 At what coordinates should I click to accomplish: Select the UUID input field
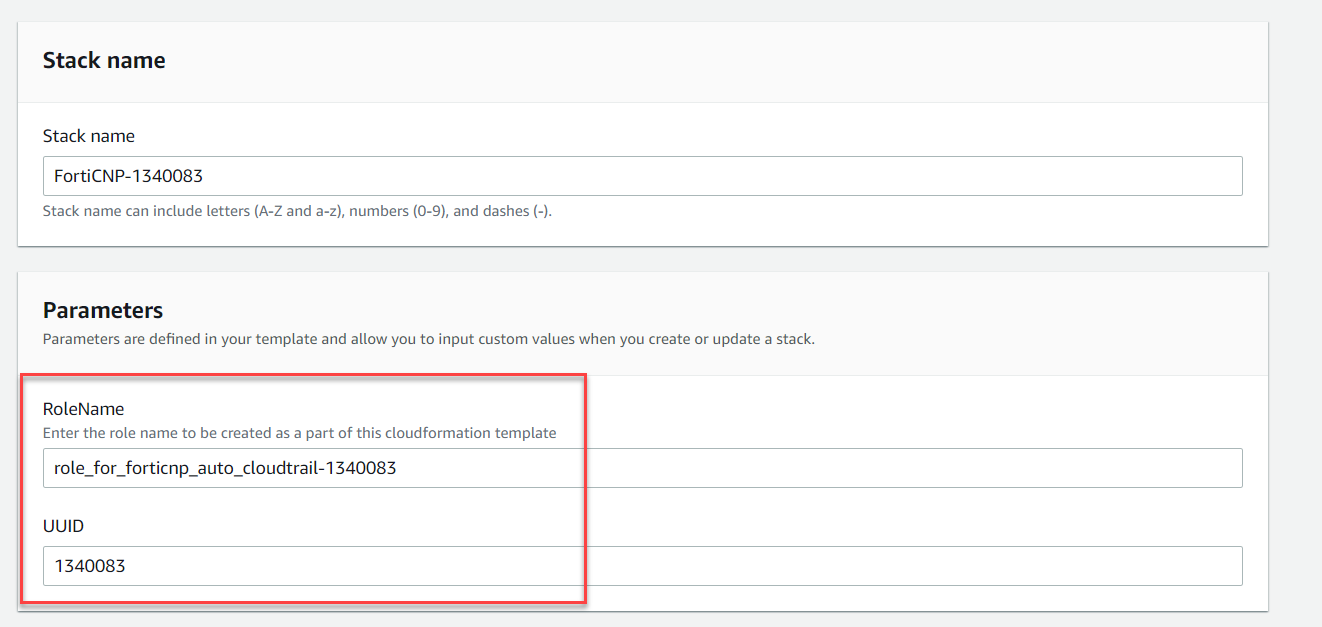pyautogui.click(x=800, y=566)
